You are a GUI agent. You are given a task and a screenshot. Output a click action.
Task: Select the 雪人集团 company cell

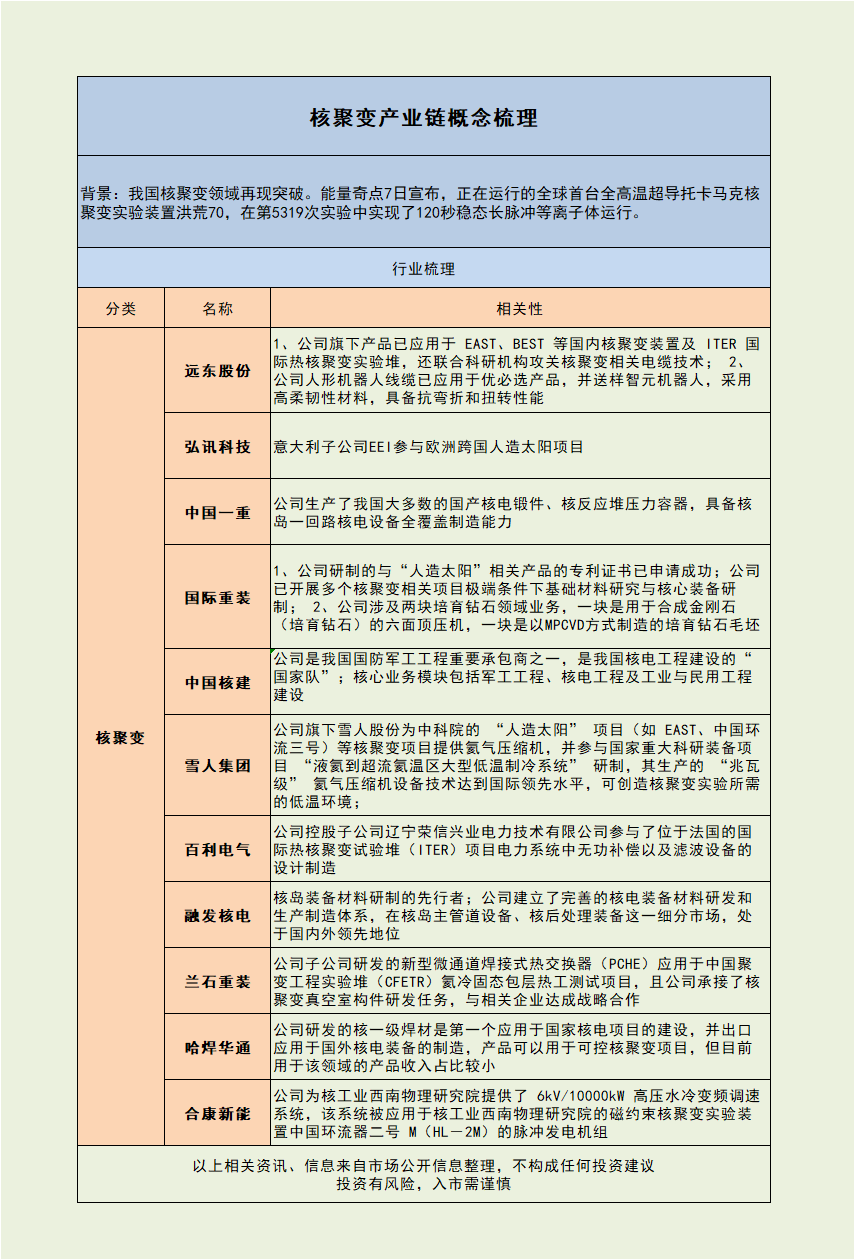coord(217,767)
